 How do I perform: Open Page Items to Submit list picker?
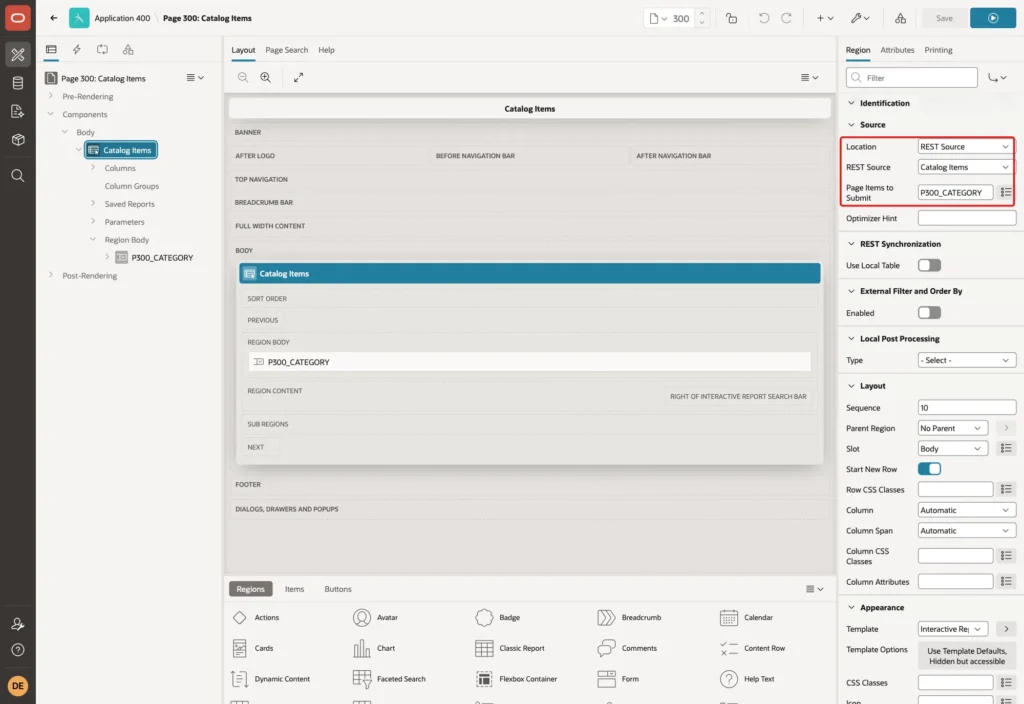coord(1006,193)
